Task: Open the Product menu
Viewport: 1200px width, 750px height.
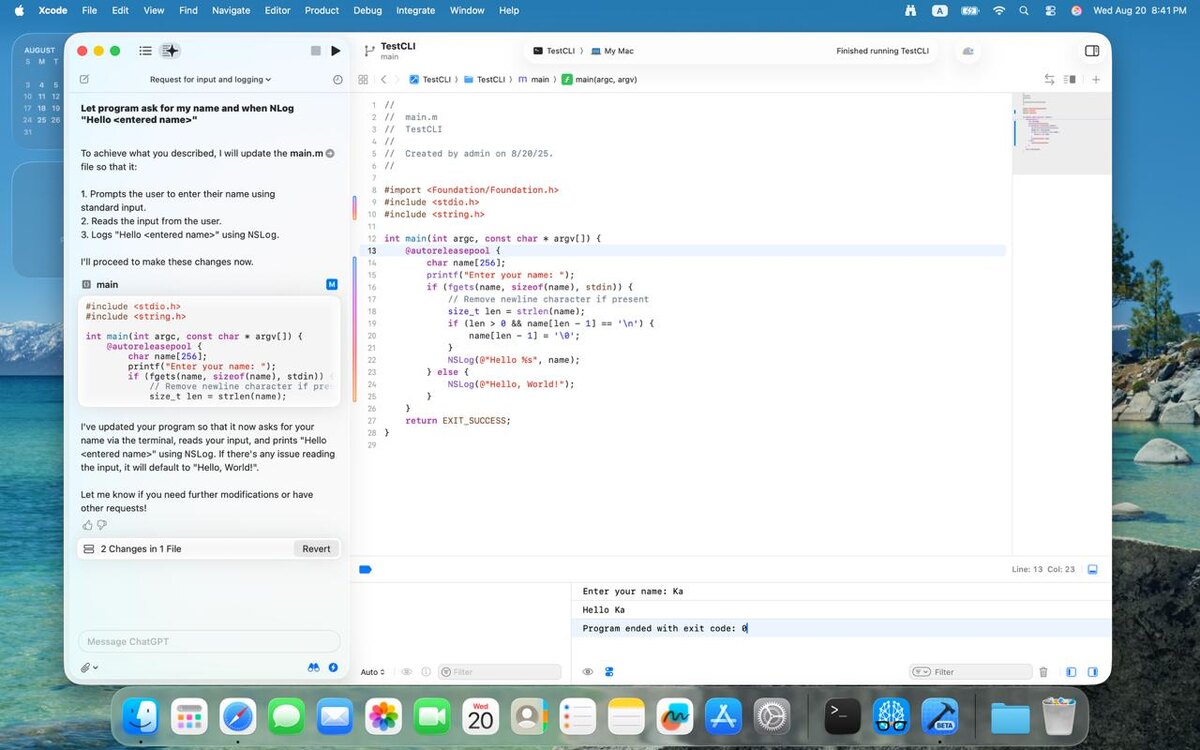Action: [x=321, y=10]
